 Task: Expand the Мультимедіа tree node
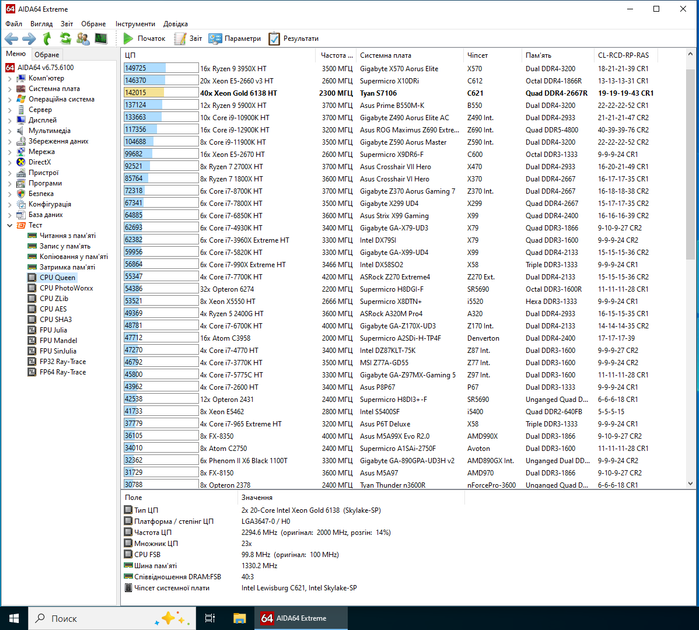point(10,131)
